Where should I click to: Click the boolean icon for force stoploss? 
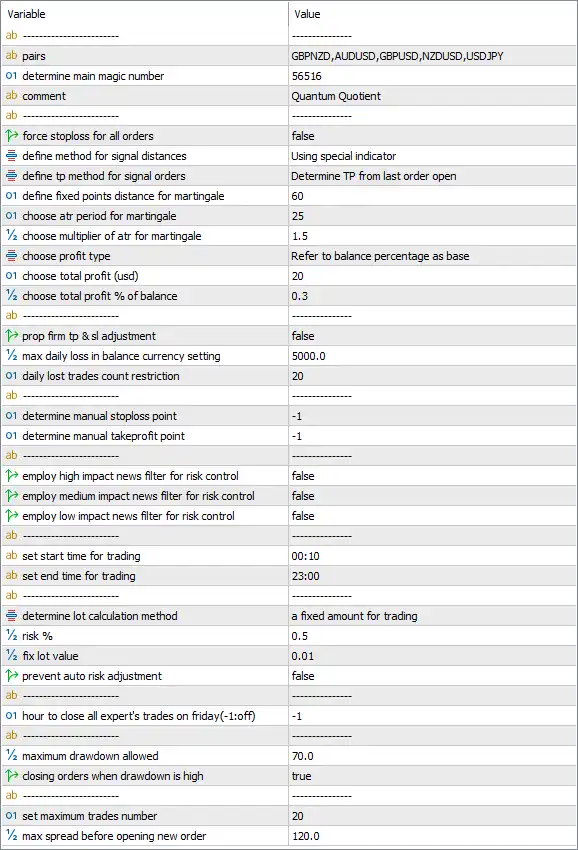pyautogui.click(x=11, y=136)
